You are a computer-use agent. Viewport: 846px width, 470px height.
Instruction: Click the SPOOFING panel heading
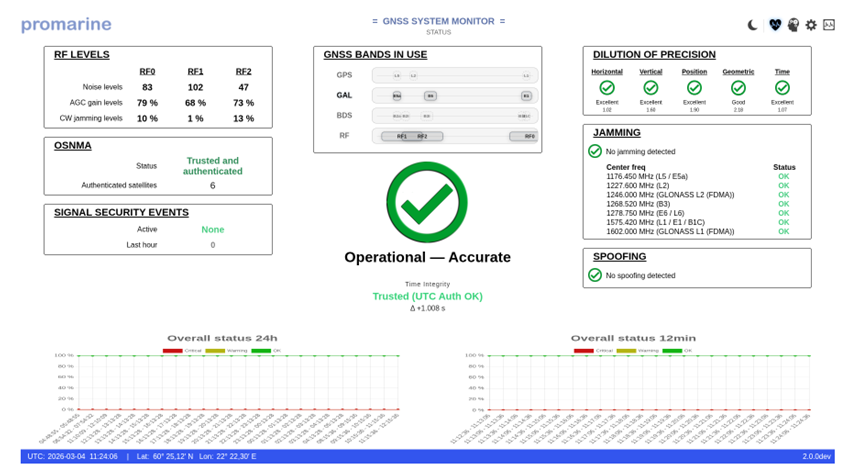[619, 257]
